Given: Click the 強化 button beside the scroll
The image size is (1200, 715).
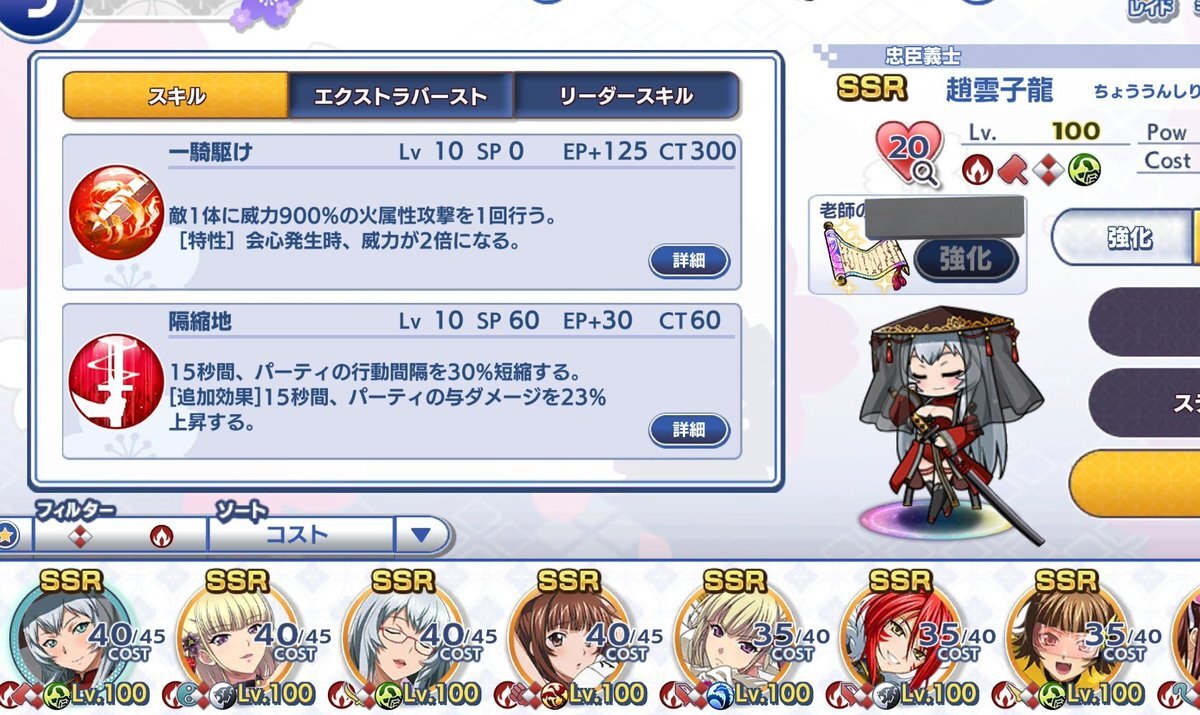Looking at the screenshot, I should click(965, 259).
